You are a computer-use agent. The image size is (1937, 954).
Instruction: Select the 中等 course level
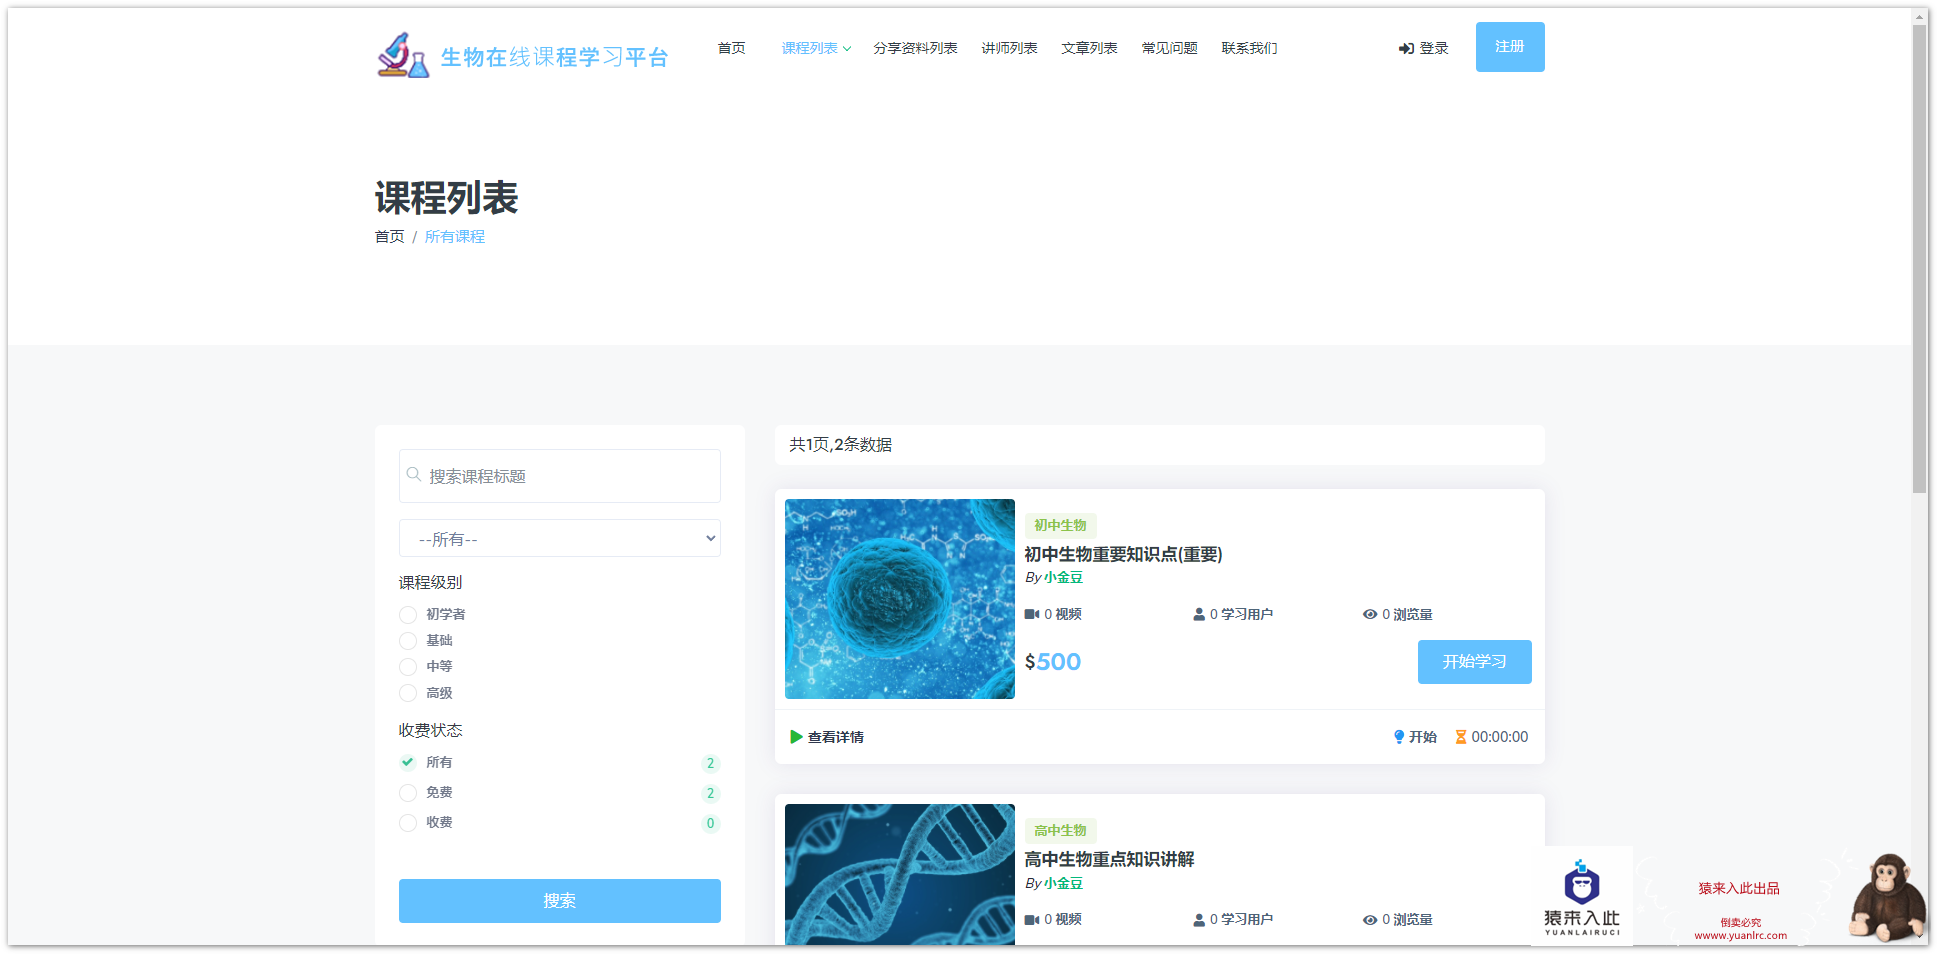pos(408,667)
